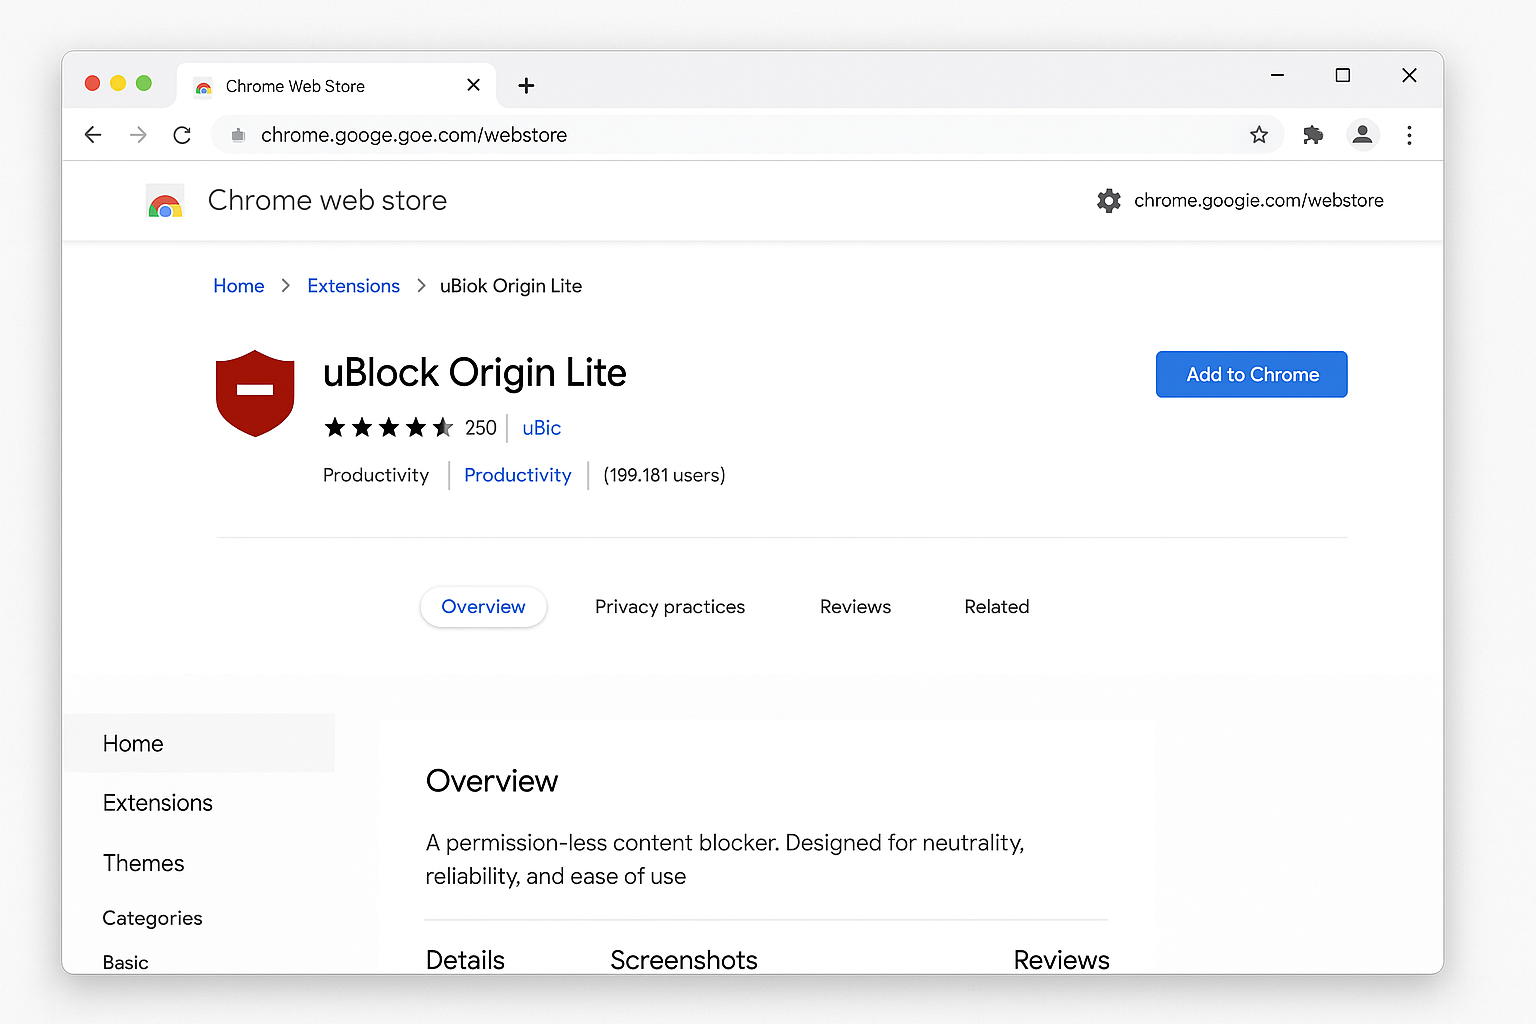Select the Chrome Web Store browser tab
This screenshot has width=1536, height=1024.
tap(338, 86)
